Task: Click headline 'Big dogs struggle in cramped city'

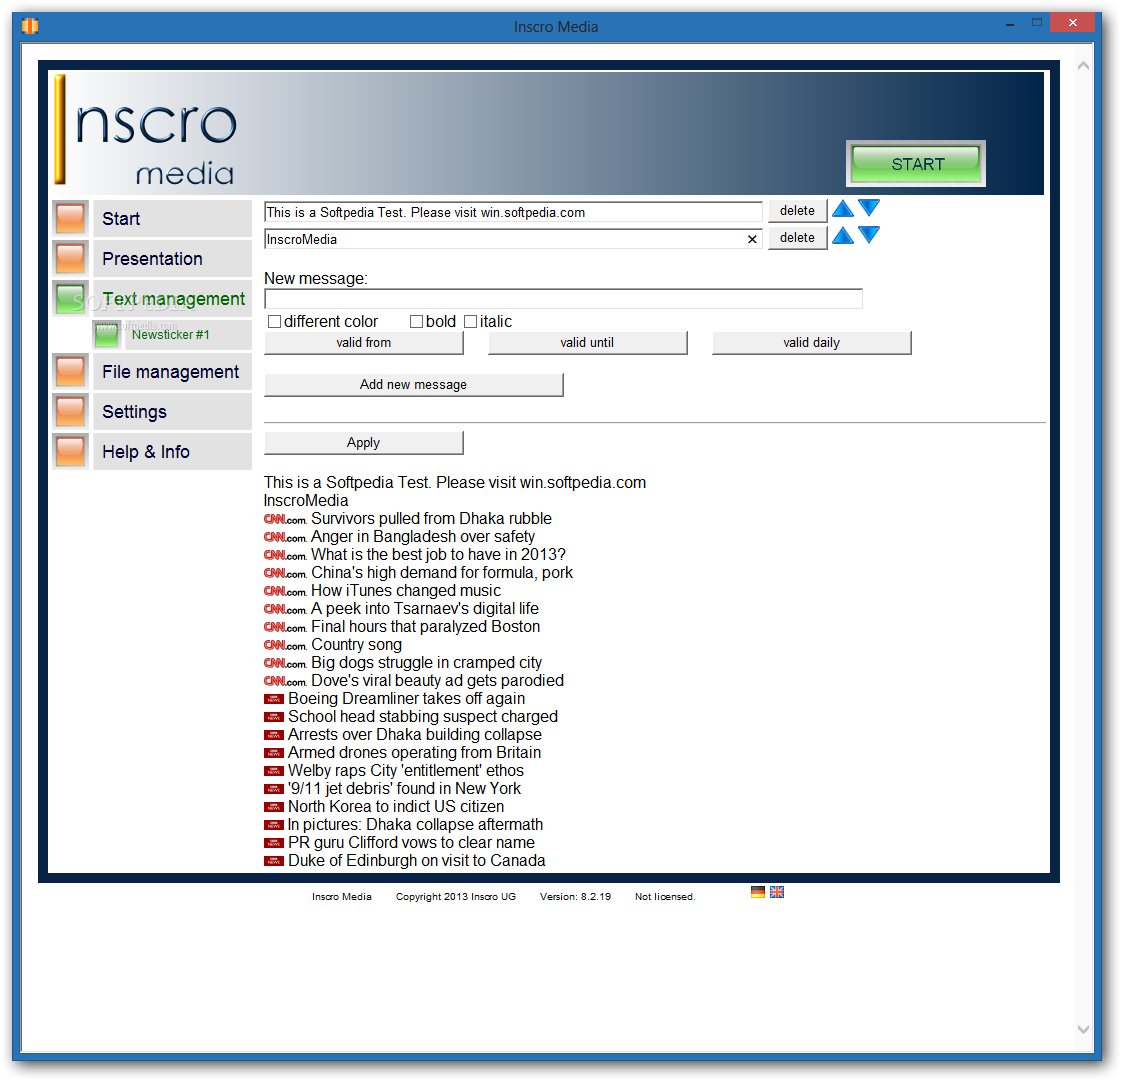Action: [x=426, y=663]
